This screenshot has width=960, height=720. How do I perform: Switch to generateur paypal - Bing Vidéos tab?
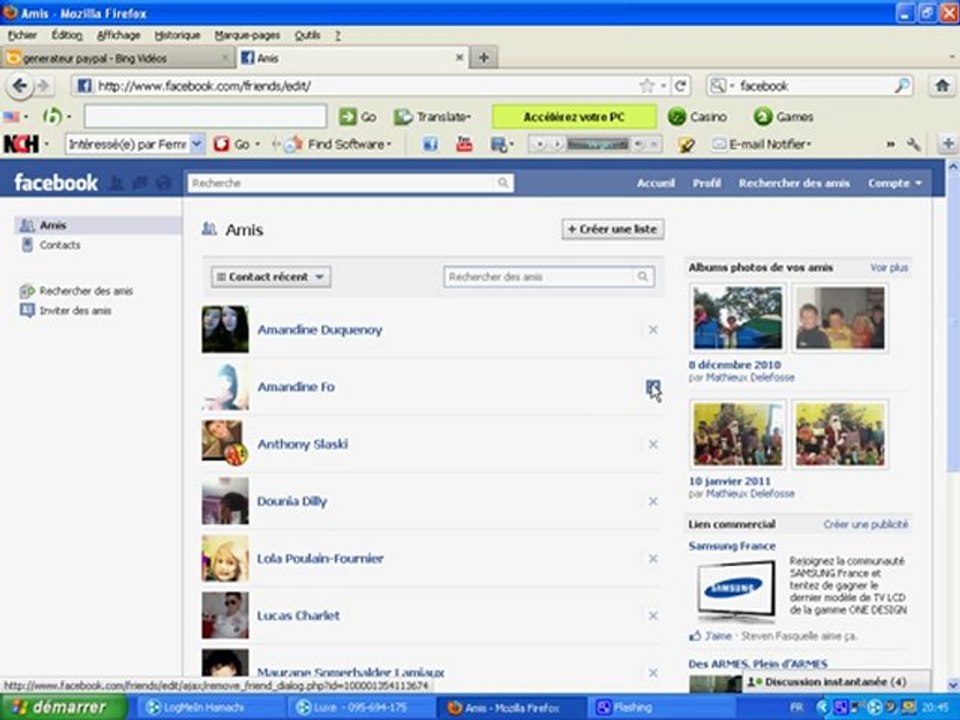118,58
